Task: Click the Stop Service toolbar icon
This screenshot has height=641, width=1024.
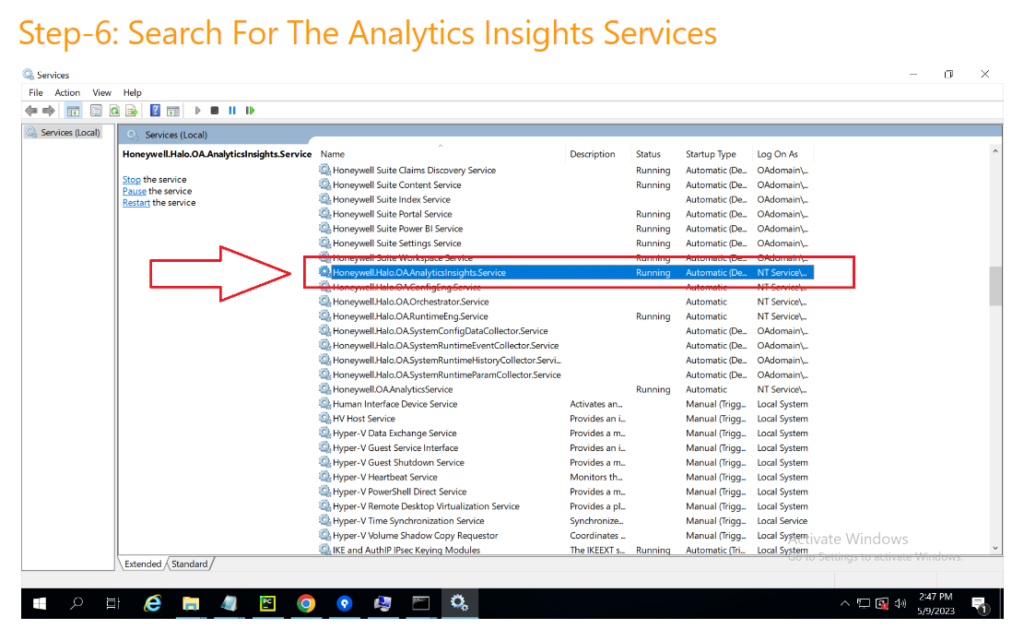Action: click(215, 111)
